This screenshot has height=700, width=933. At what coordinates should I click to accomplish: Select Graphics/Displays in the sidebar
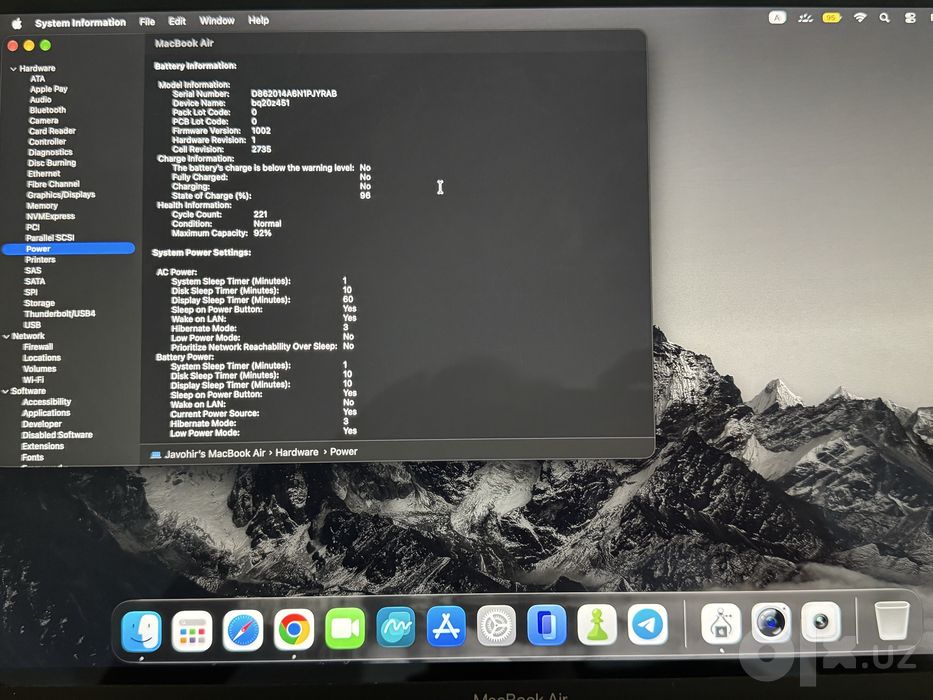[x=61, y=195]
